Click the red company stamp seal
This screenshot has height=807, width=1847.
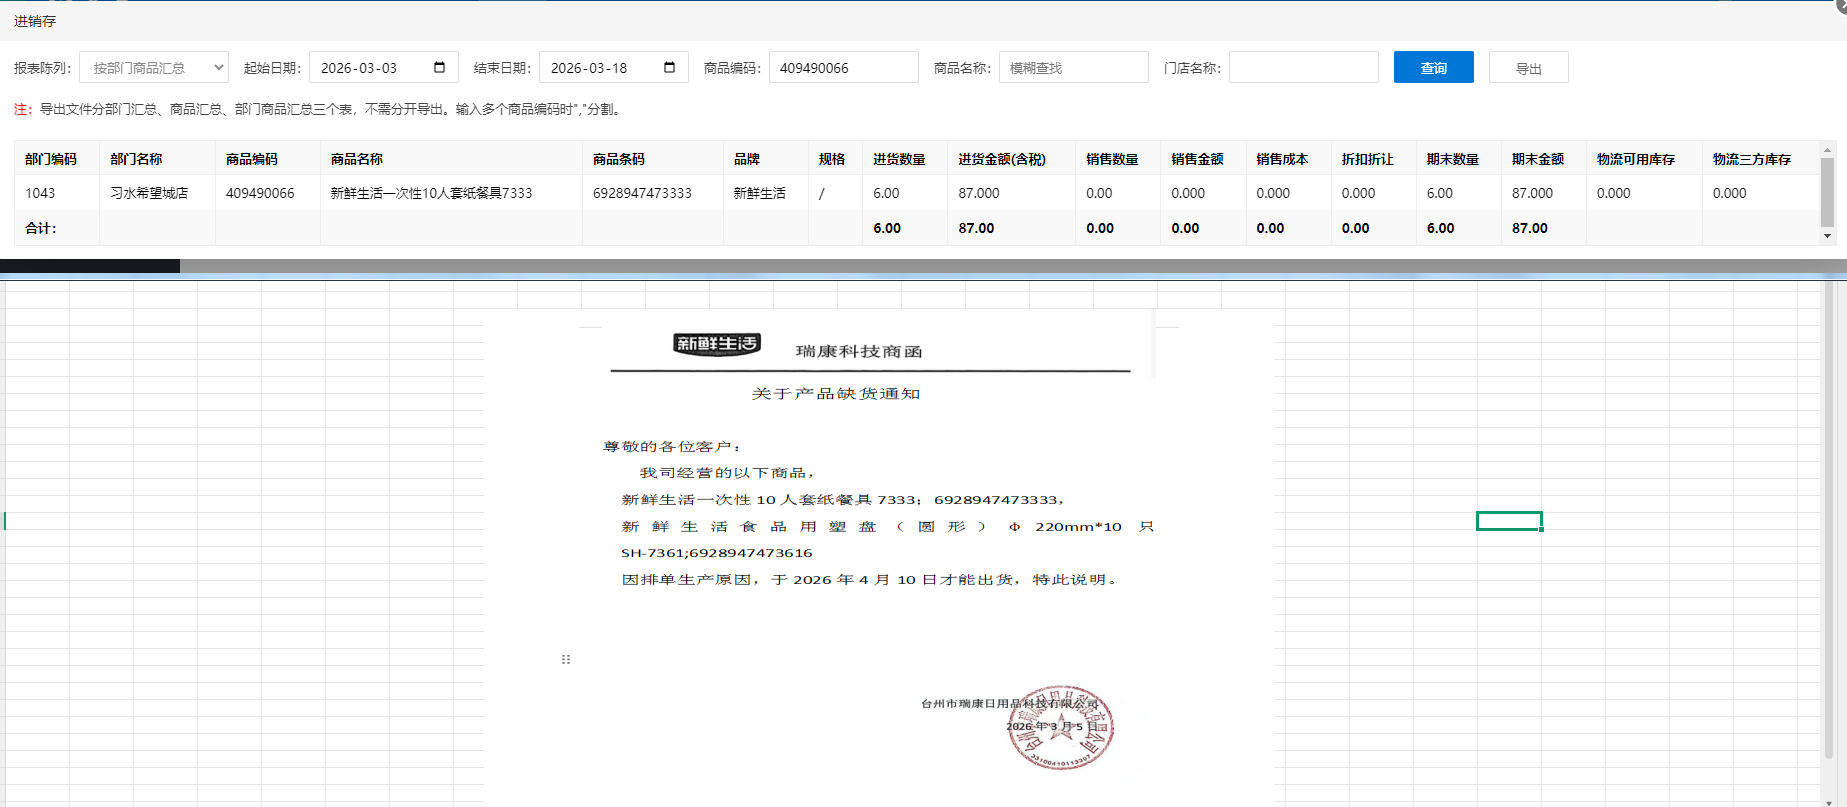click(1062, 728)
